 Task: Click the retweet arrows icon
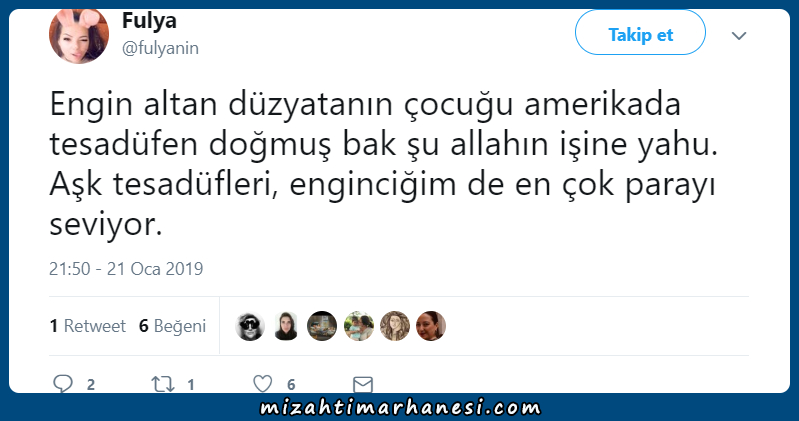tap(163, 384)
